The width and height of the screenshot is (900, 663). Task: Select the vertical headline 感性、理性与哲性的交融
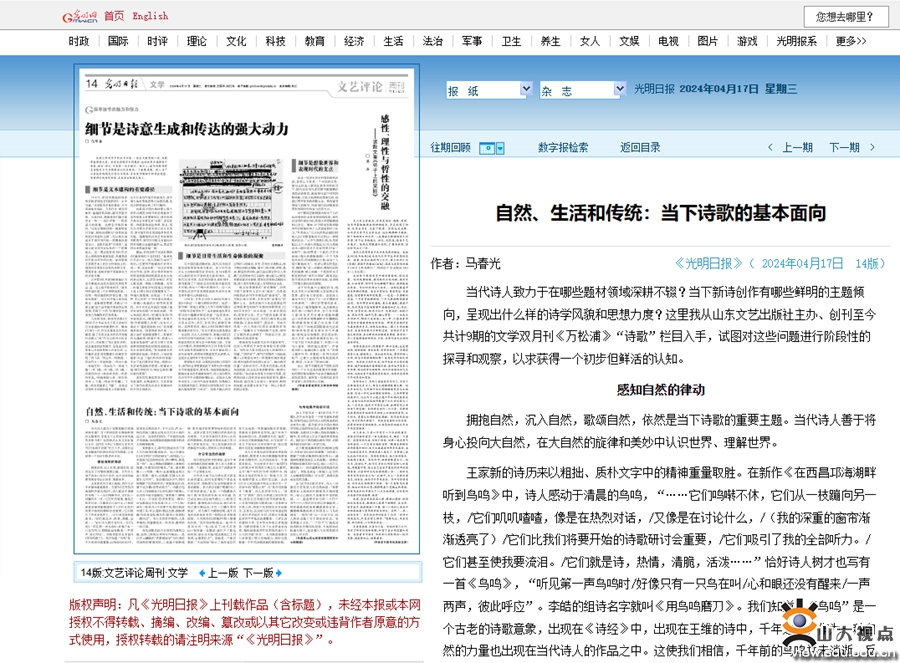point(385,162)
